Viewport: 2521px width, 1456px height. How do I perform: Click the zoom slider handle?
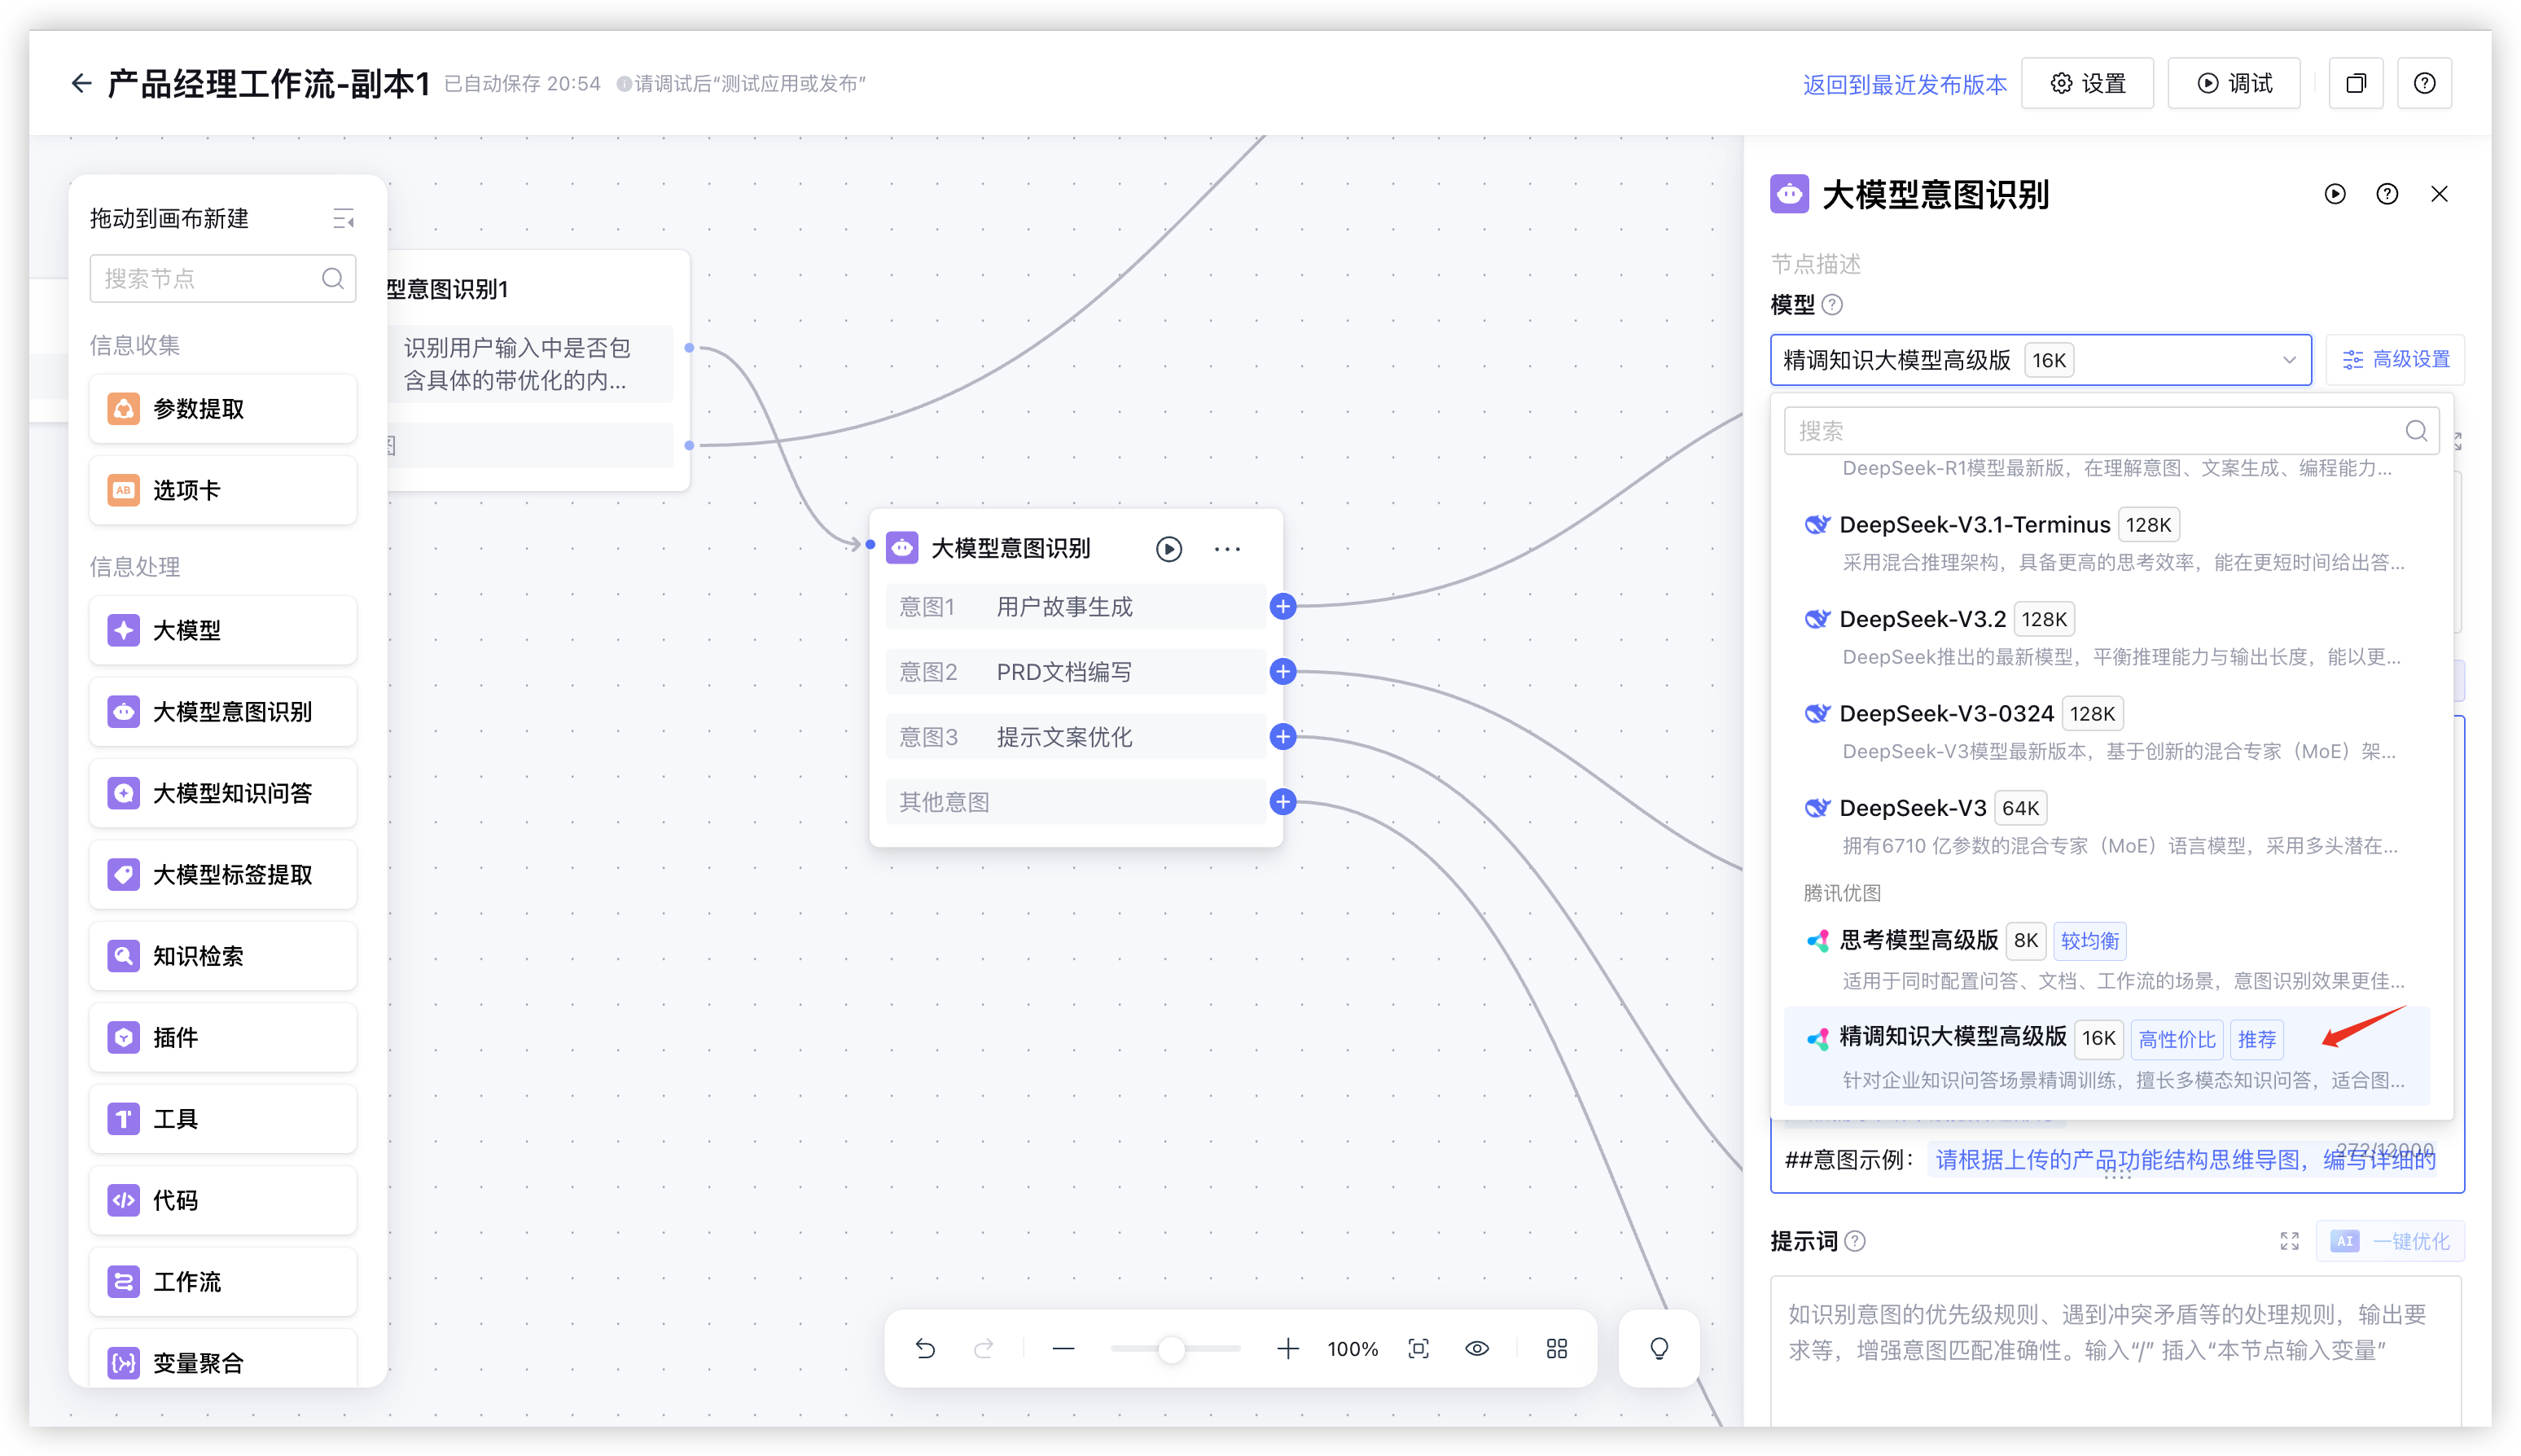1171,1350
